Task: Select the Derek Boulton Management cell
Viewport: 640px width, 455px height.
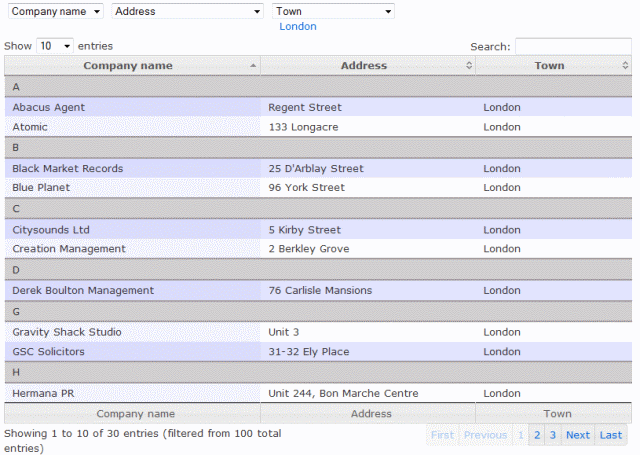Action: tap(132, 291)
